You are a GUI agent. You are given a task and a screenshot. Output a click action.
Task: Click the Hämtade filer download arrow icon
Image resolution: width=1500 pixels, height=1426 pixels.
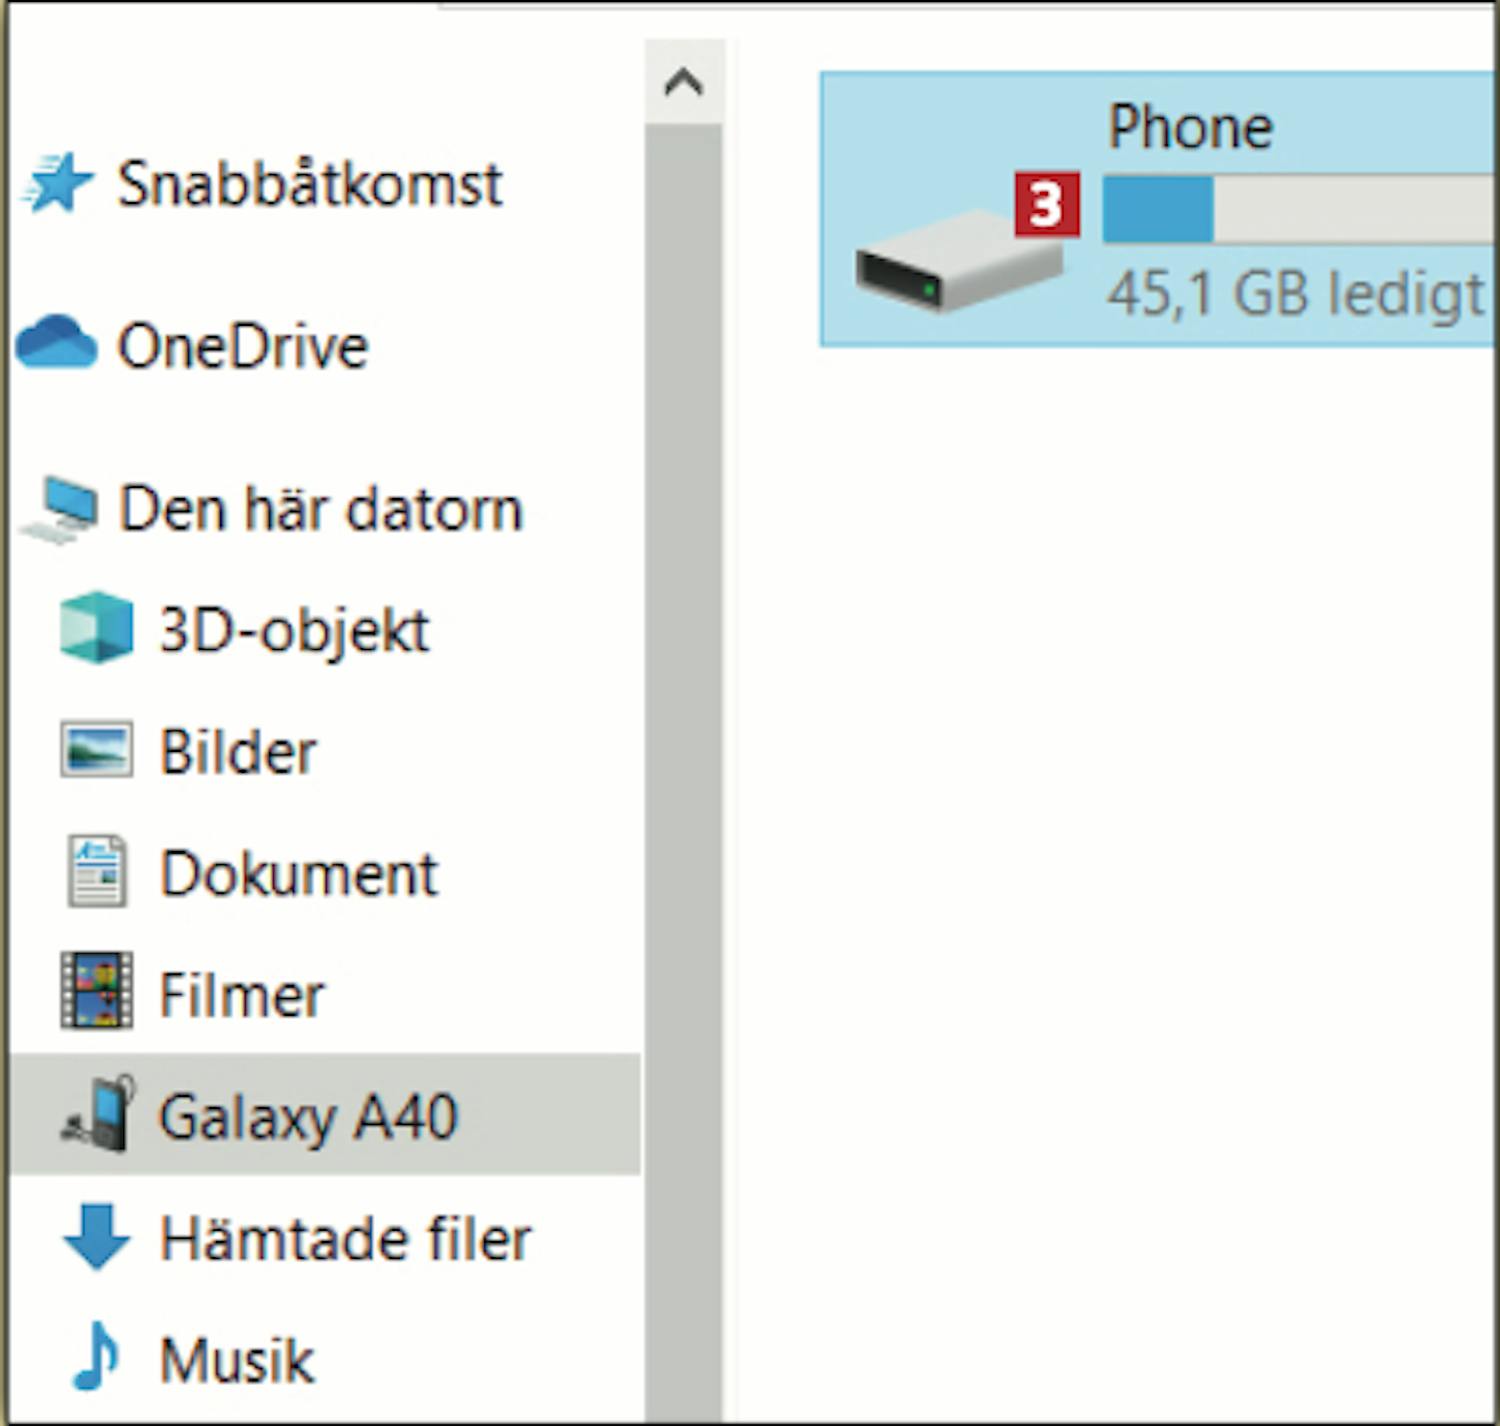click(96, 1237)
